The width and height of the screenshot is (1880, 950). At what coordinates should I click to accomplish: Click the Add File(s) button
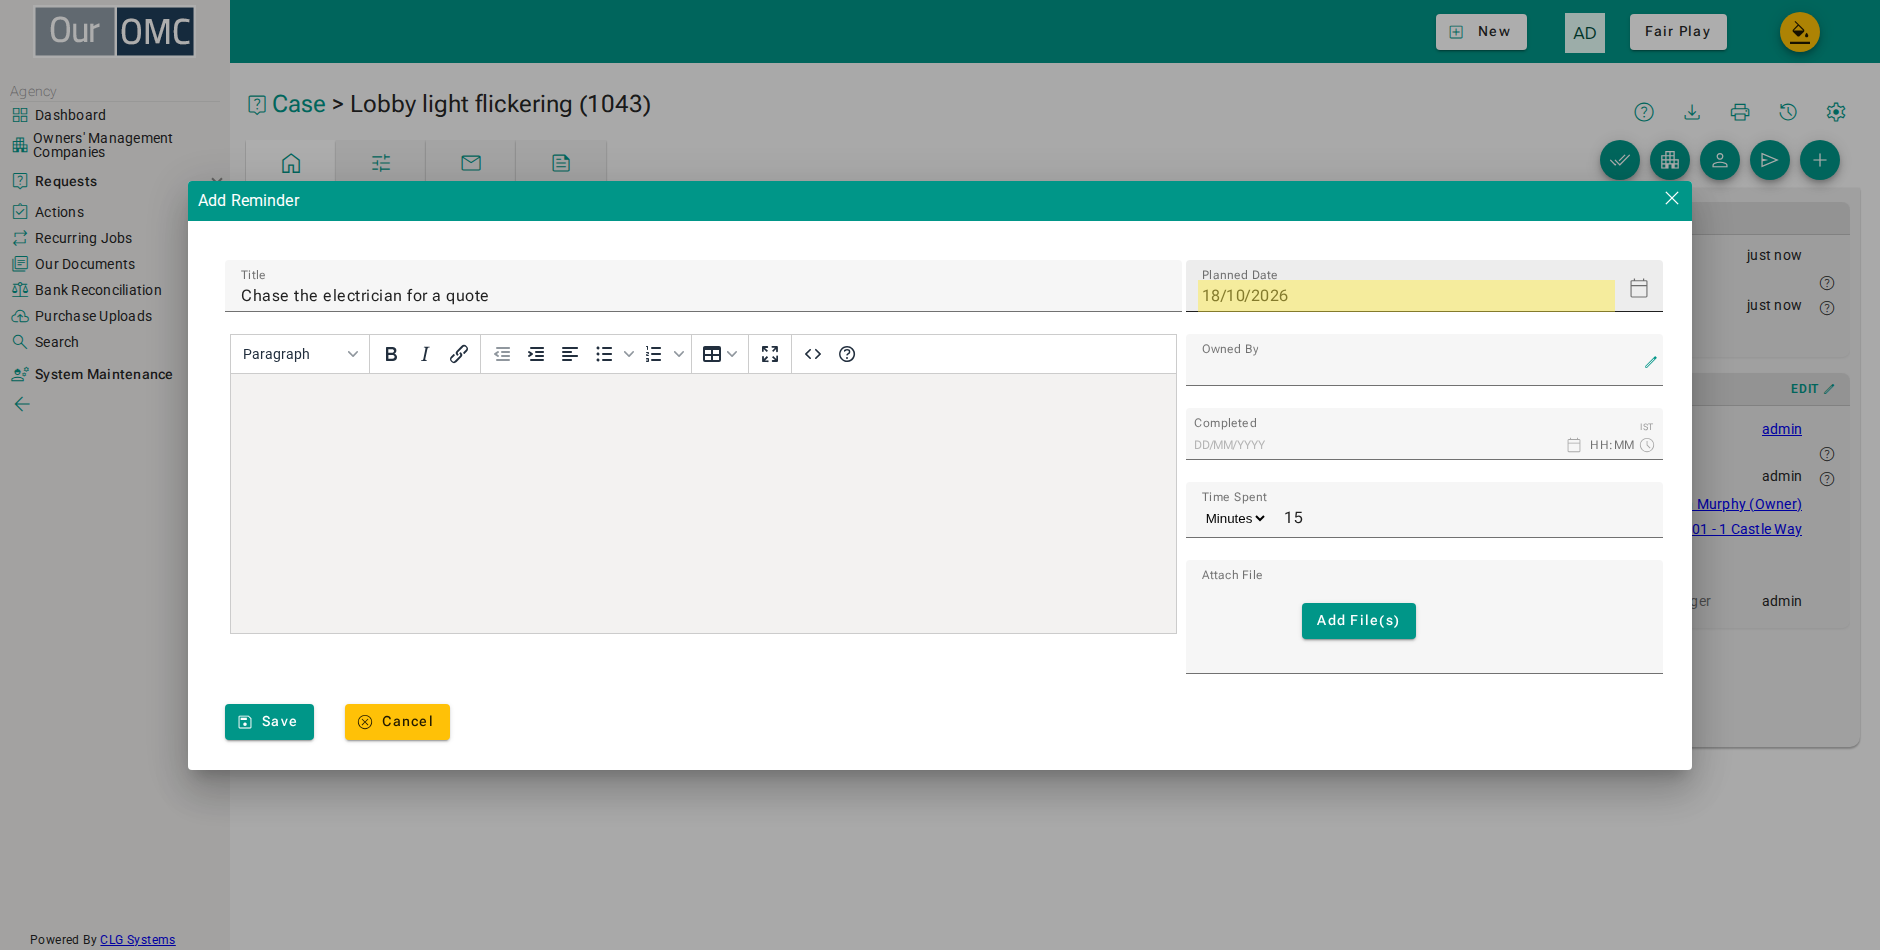1358,621
